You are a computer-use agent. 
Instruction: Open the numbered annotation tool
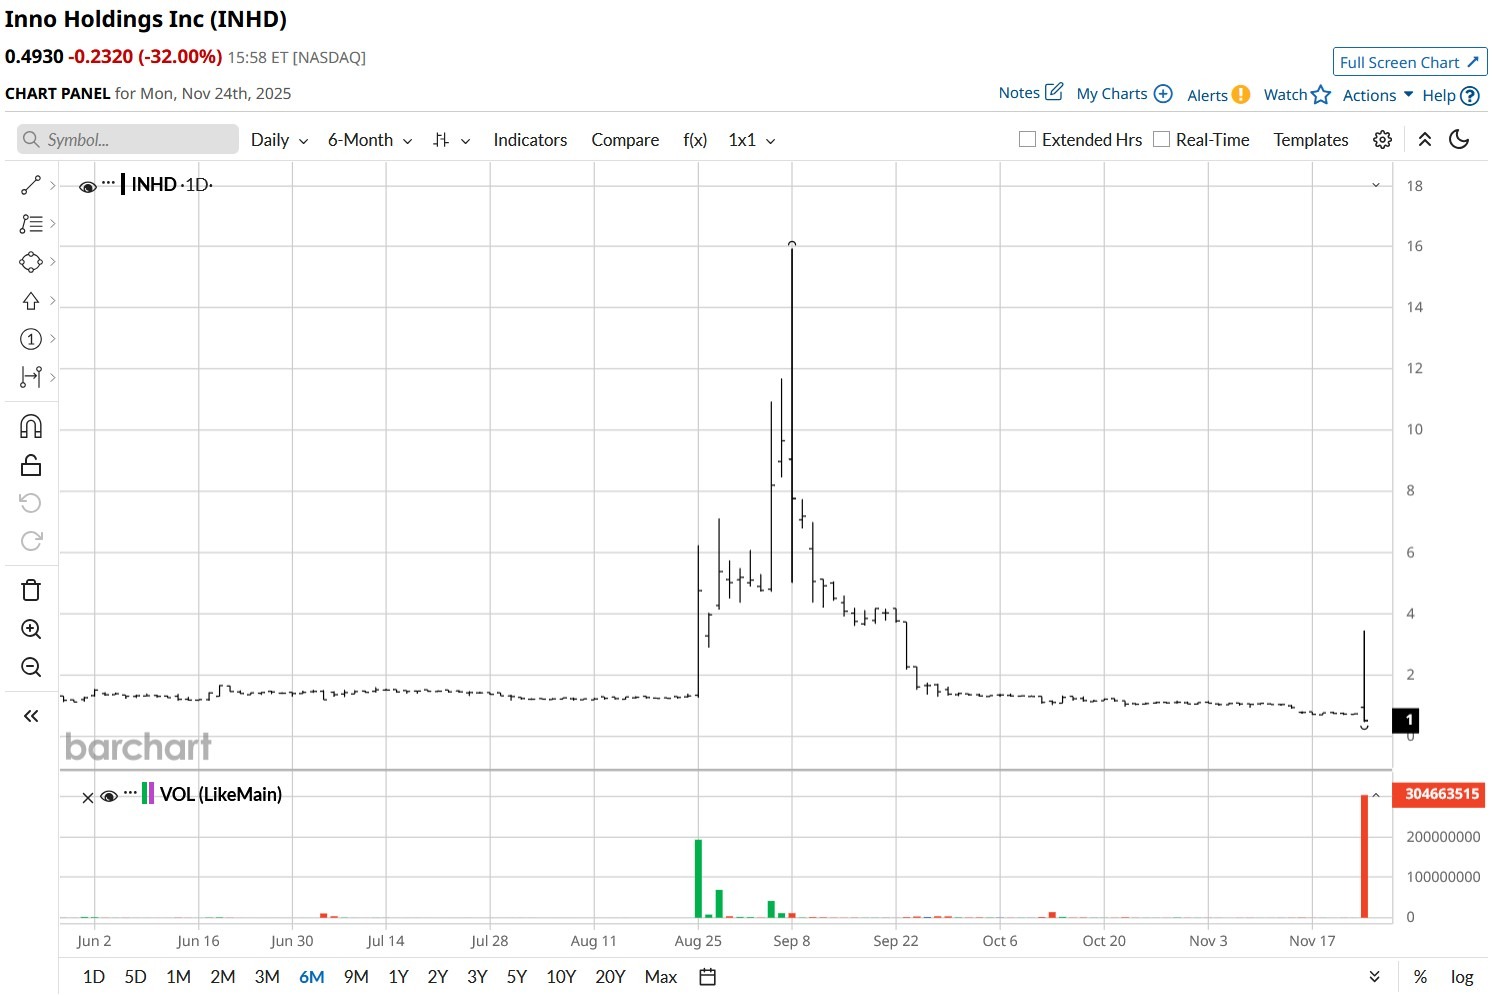click(31, 339)
